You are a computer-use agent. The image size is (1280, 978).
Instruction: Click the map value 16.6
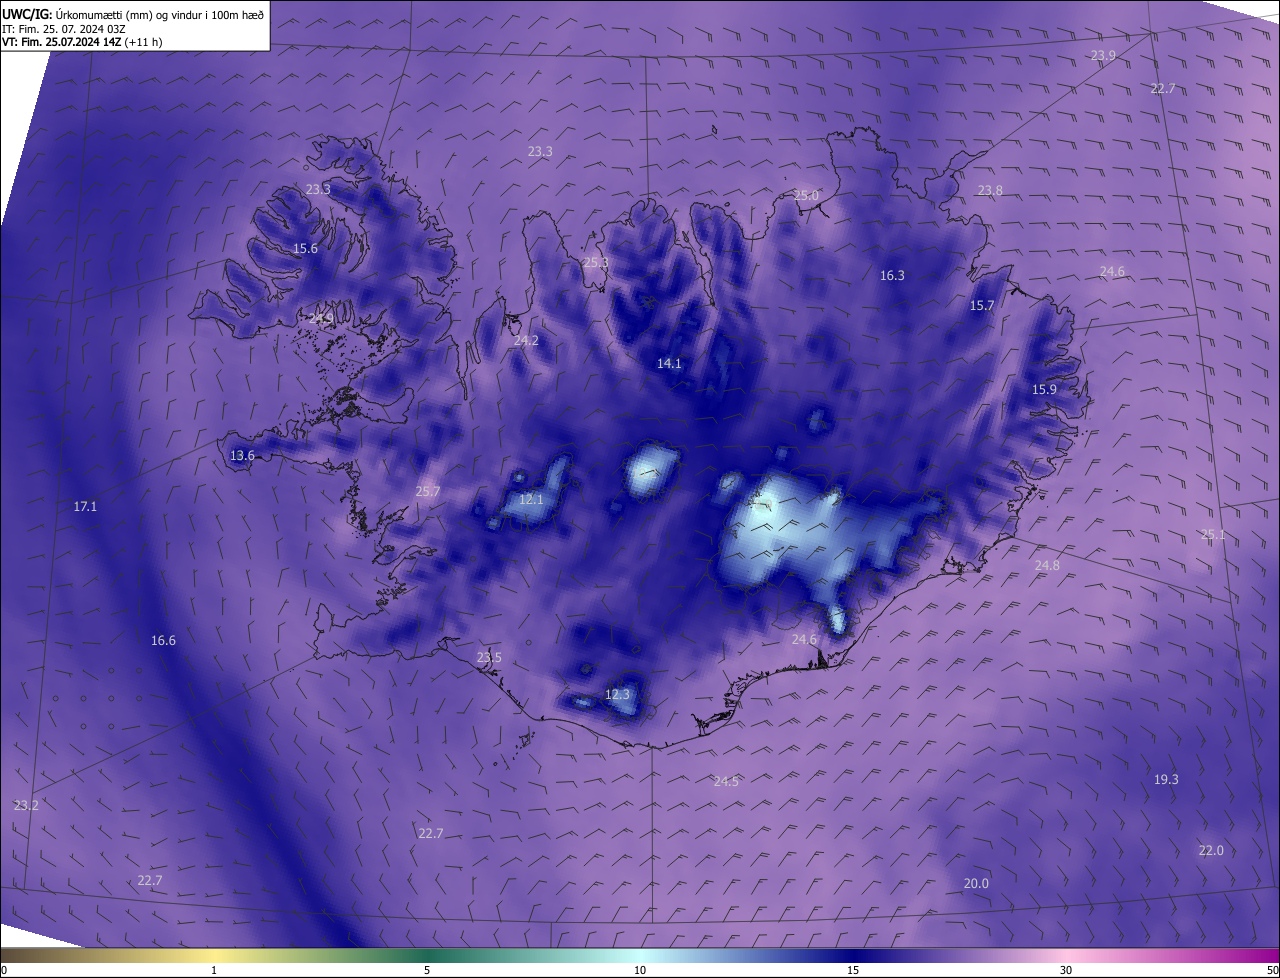[163, 641]
